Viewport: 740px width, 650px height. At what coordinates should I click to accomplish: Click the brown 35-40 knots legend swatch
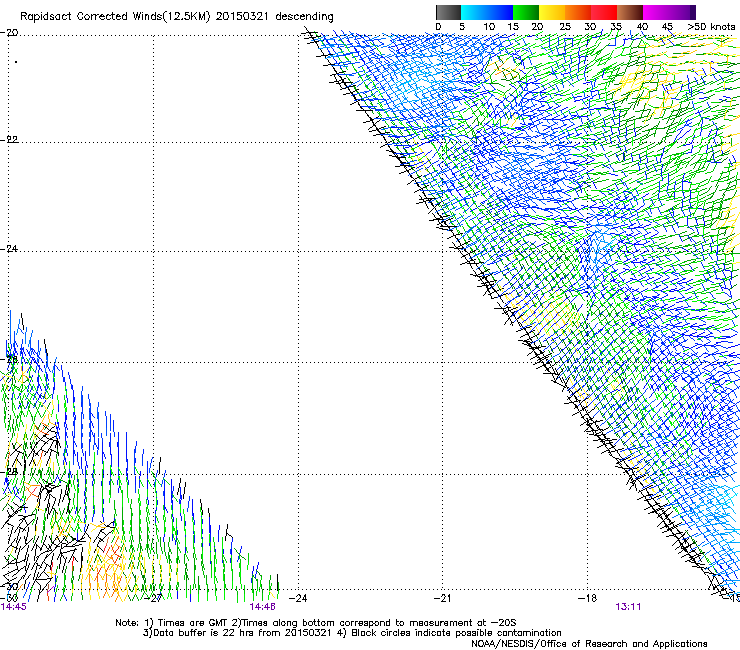(x=630, y=12)
